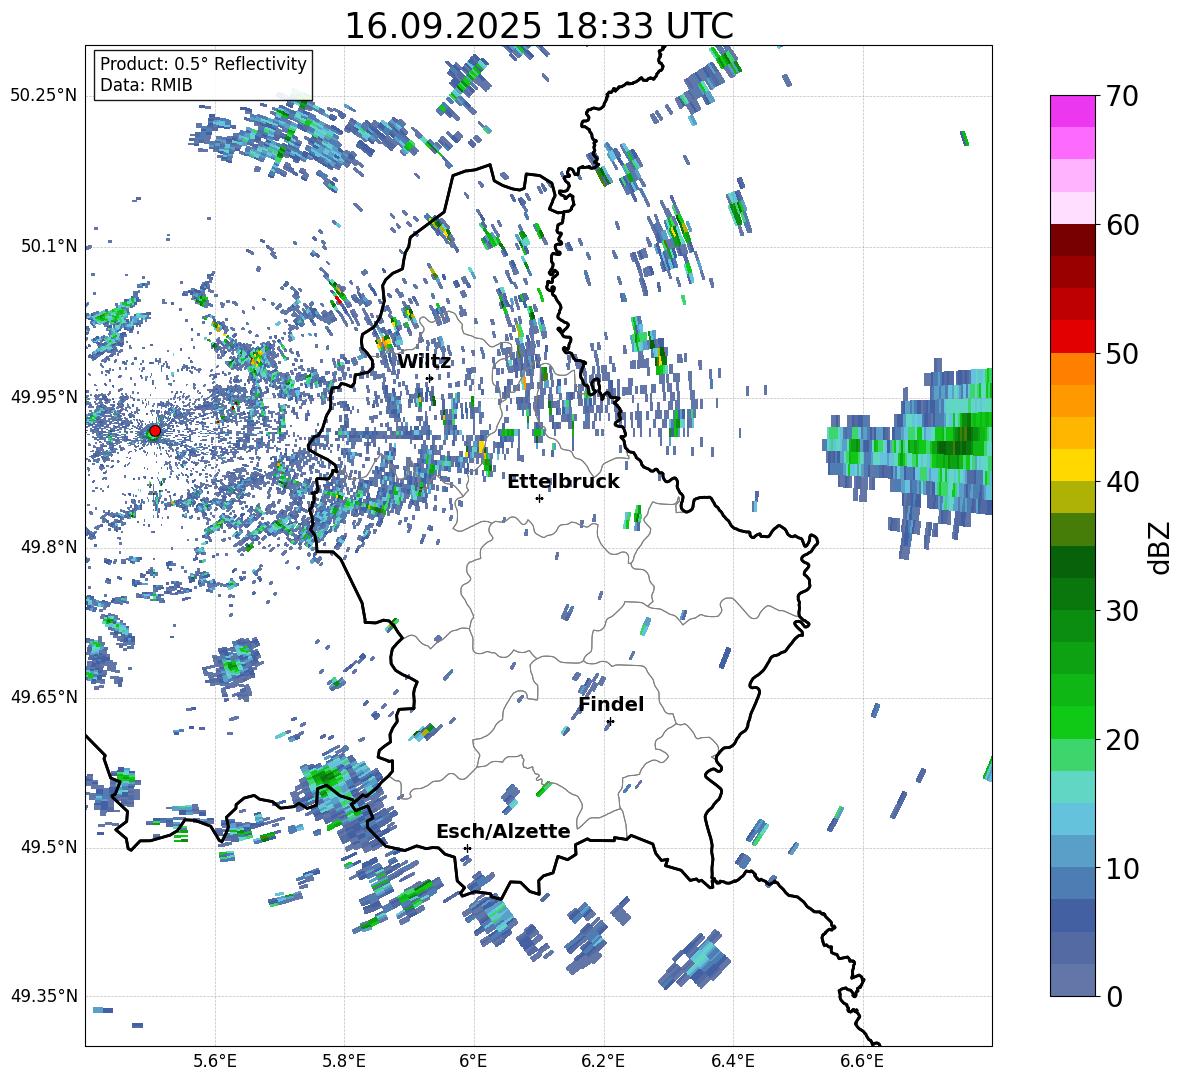Click the title 16.09.2025 18:33 UTC

539,26
